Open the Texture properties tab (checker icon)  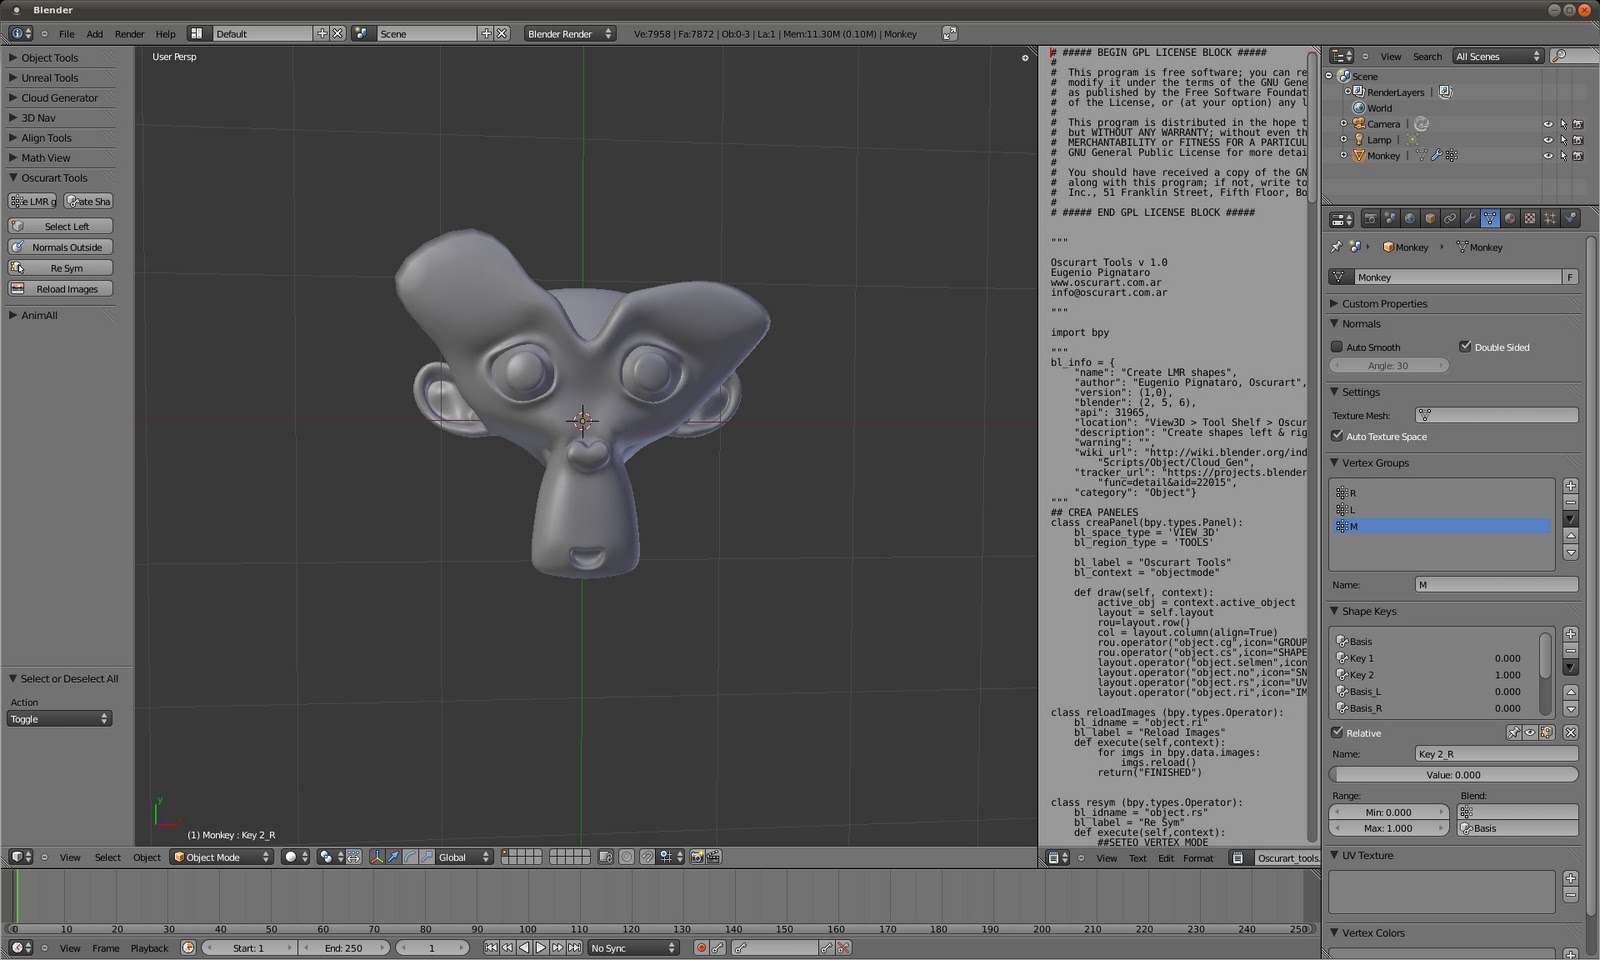tap(1530, 219)
